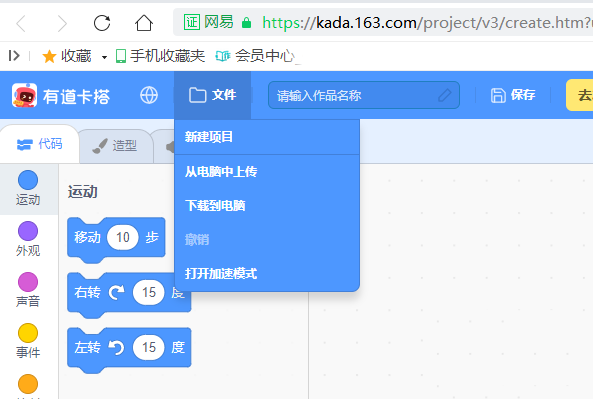Select the orange category circle below 事件
Image resolution: width=593 pixels, height=399 pixels.
pos(28,384)
